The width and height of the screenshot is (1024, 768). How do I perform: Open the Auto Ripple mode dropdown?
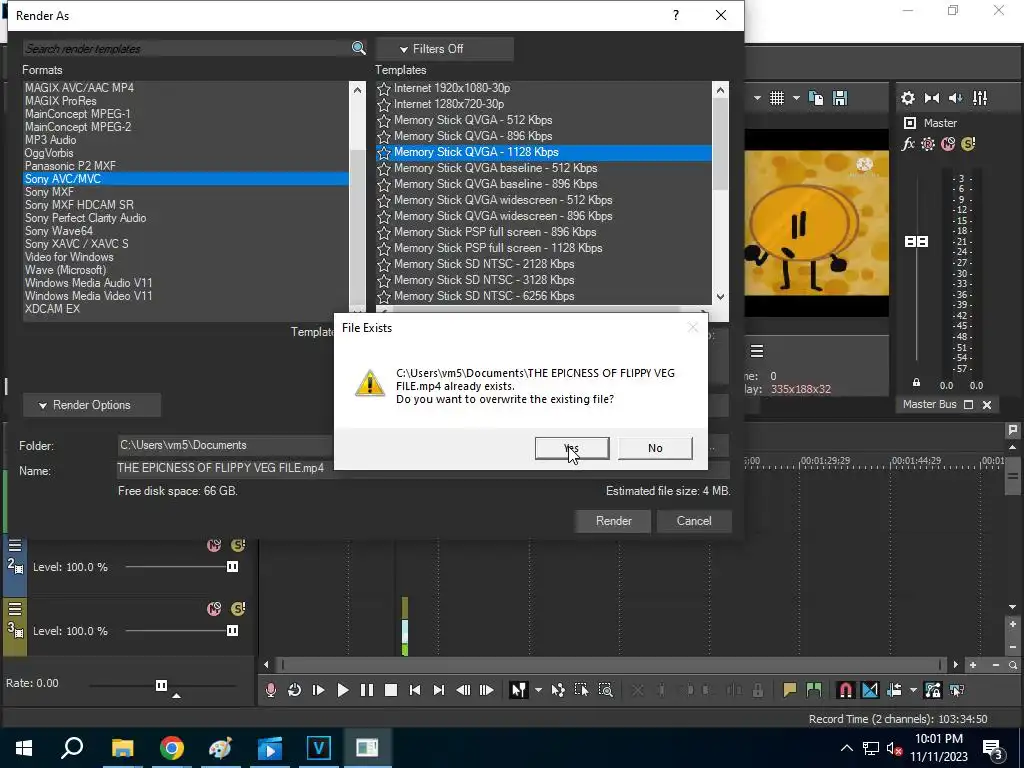click(x=913, y=690)
